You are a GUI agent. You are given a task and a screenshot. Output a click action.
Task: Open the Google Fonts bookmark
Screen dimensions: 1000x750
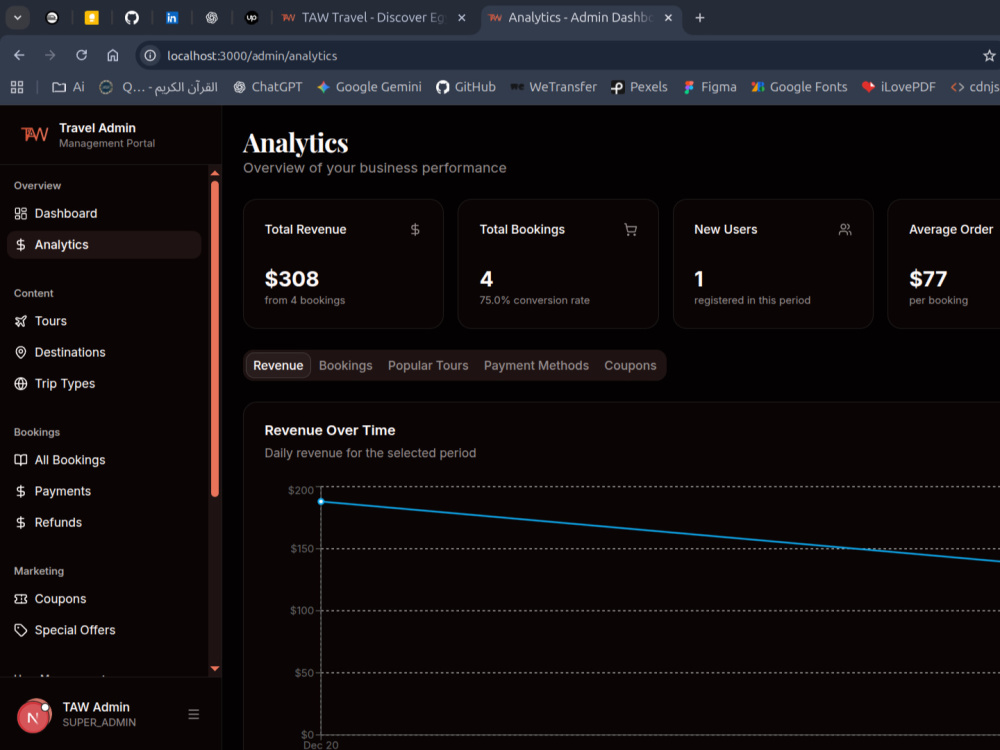[x=799, y=87]
